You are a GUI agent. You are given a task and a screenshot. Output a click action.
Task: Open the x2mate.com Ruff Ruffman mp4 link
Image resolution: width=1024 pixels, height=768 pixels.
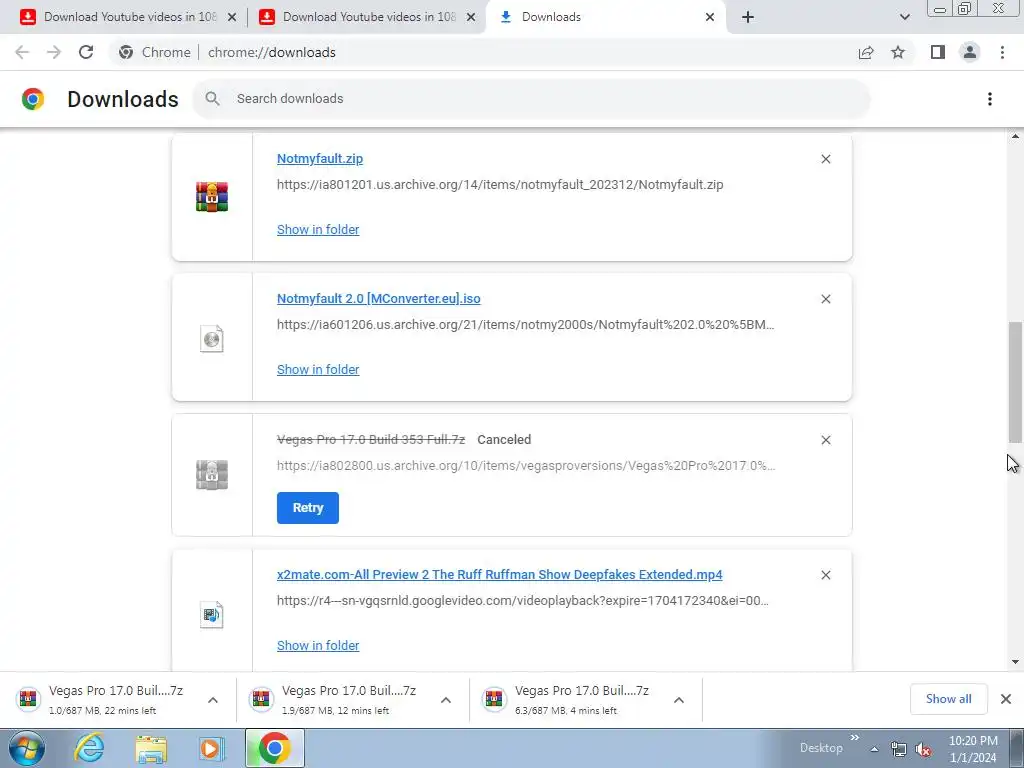500,575
